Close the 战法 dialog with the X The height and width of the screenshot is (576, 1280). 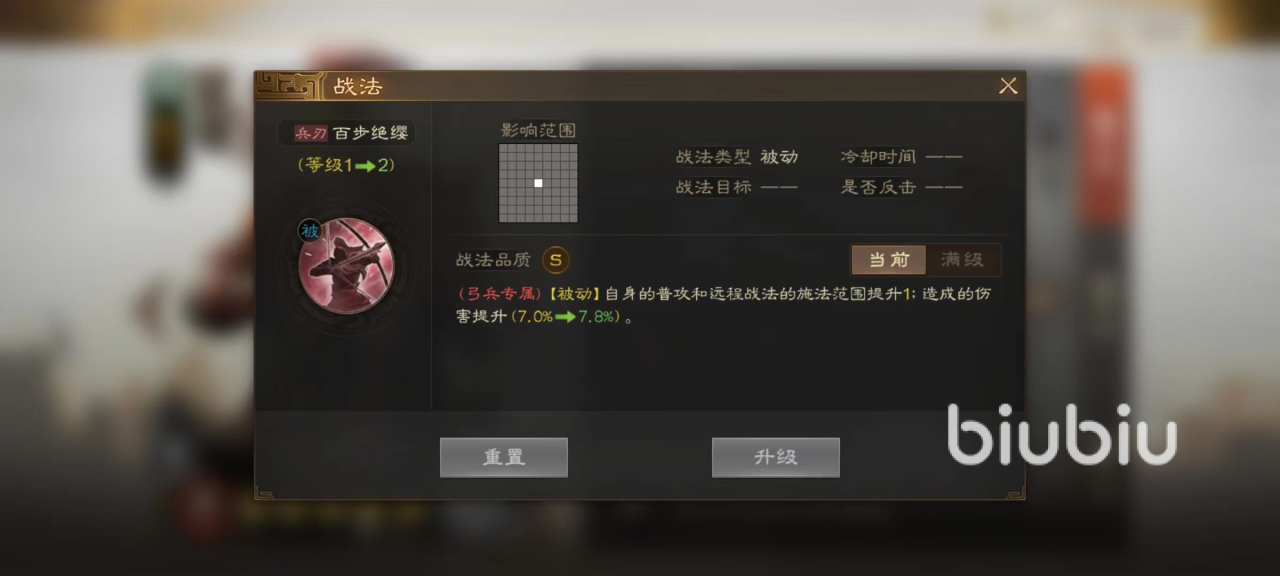click(1008, 86)
